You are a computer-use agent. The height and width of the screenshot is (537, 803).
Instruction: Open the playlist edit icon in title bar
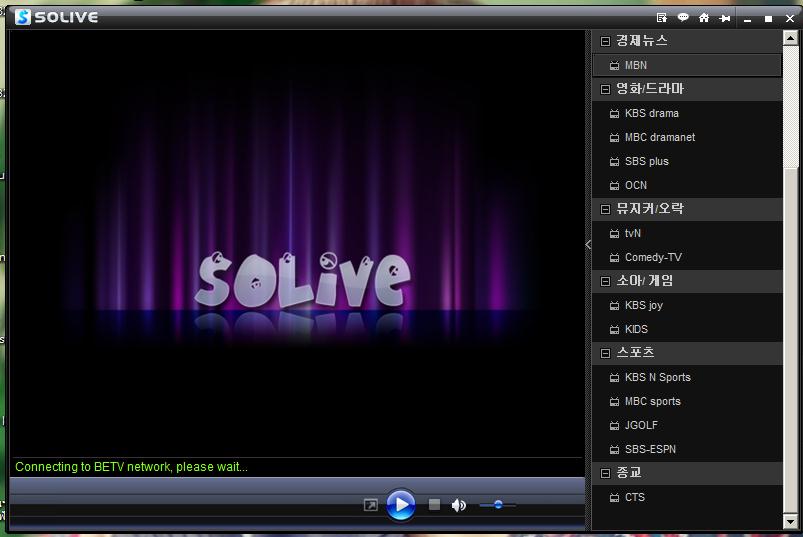[662, 18]
